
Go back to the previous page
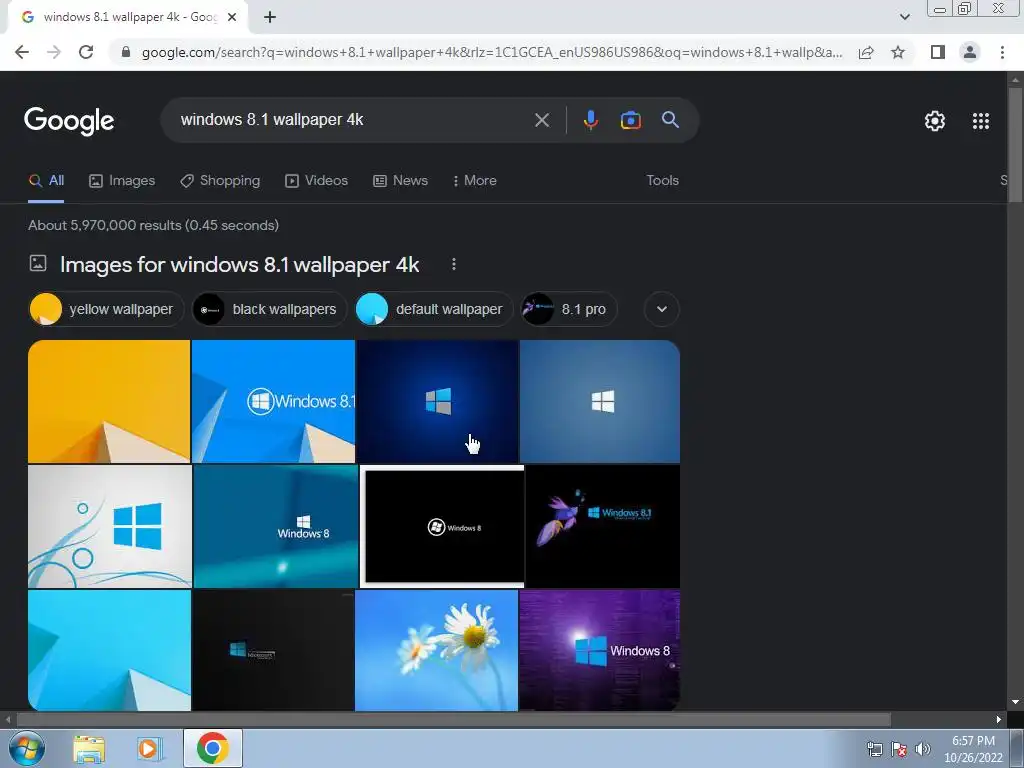coord(22,52)
